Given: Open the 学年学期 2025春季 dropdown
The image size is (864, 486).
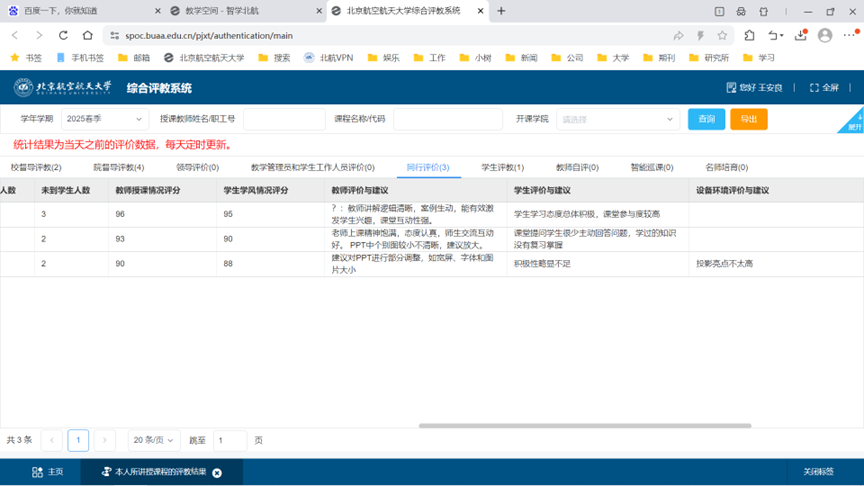Looking at the screenshot, I should click(105, 119).
